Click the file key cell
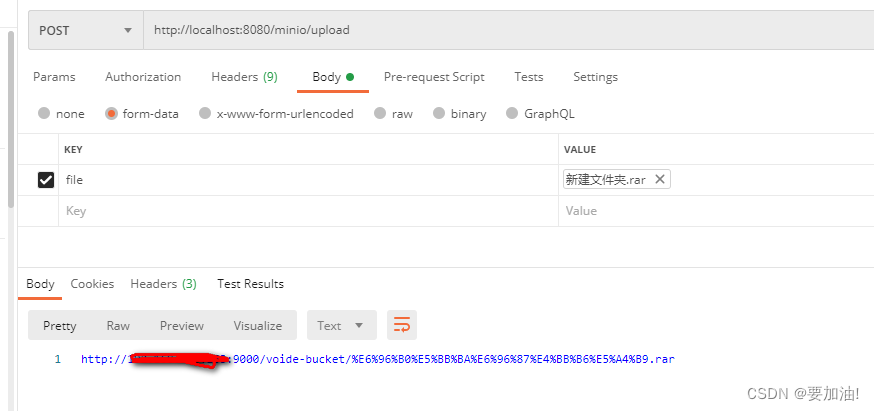 [308, 180]
